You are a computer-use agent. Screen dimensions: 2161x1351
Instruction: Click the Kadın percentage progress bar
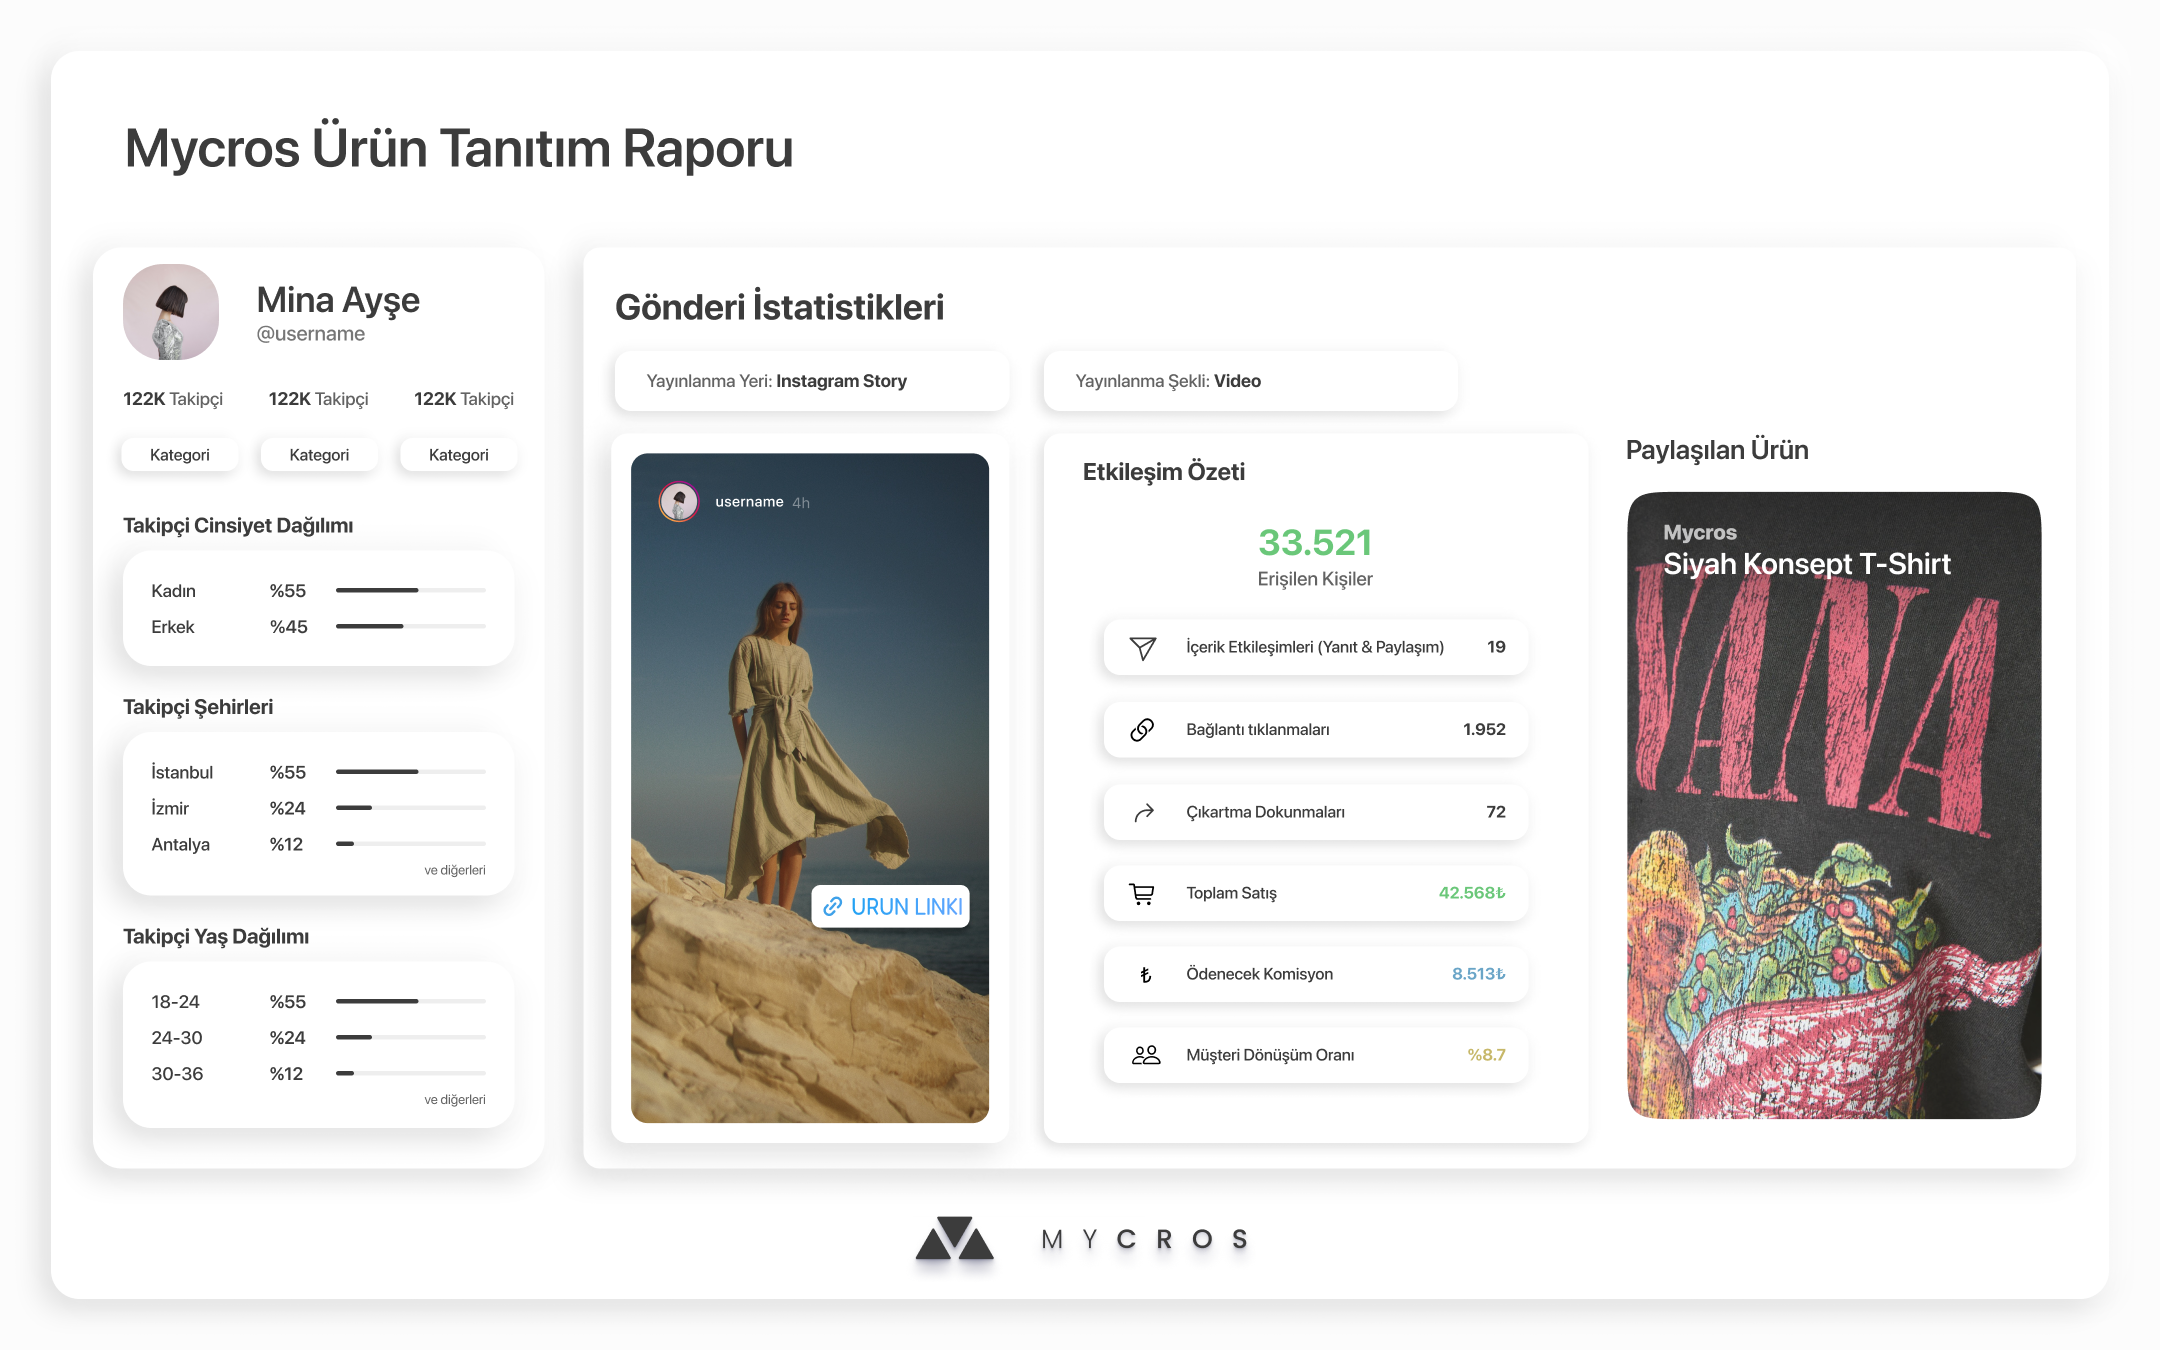point(410,591)
